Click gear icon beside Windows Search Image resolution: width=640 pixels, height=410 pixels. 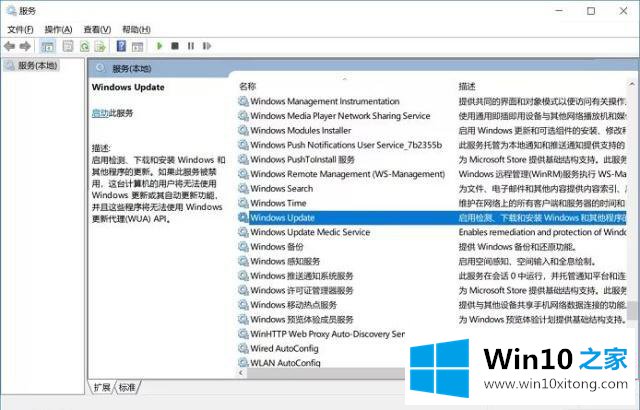tap(243, 188)
